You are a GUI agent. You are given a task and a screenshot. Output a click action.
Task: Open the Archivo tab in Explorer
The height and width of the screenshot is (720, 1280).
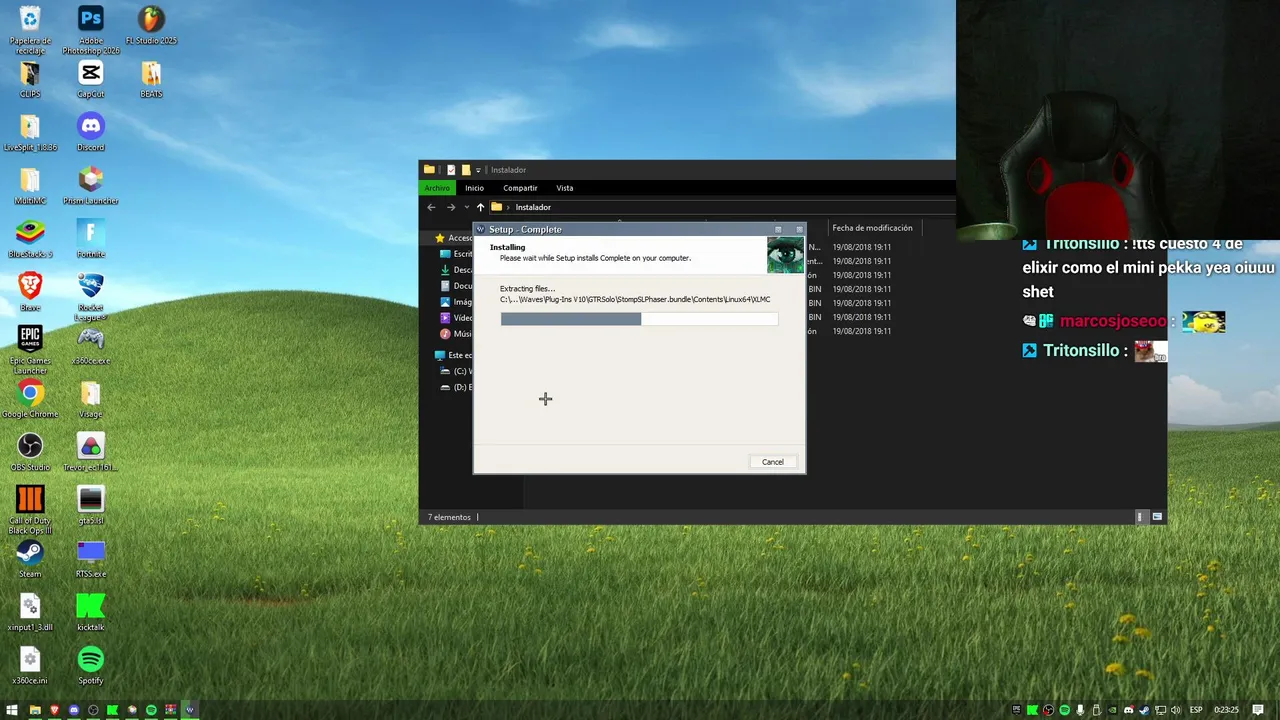coord(437,188)
